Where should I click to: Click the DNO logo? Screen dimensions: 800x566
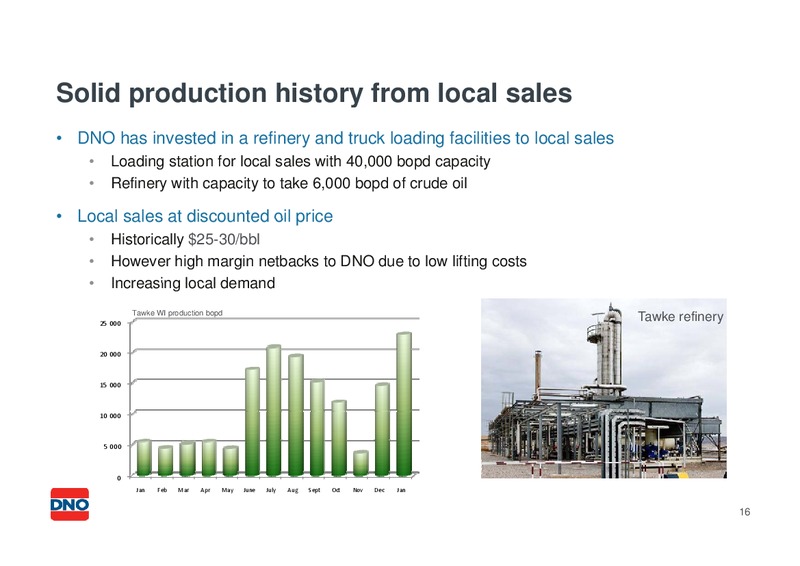[x=69, y=504]
